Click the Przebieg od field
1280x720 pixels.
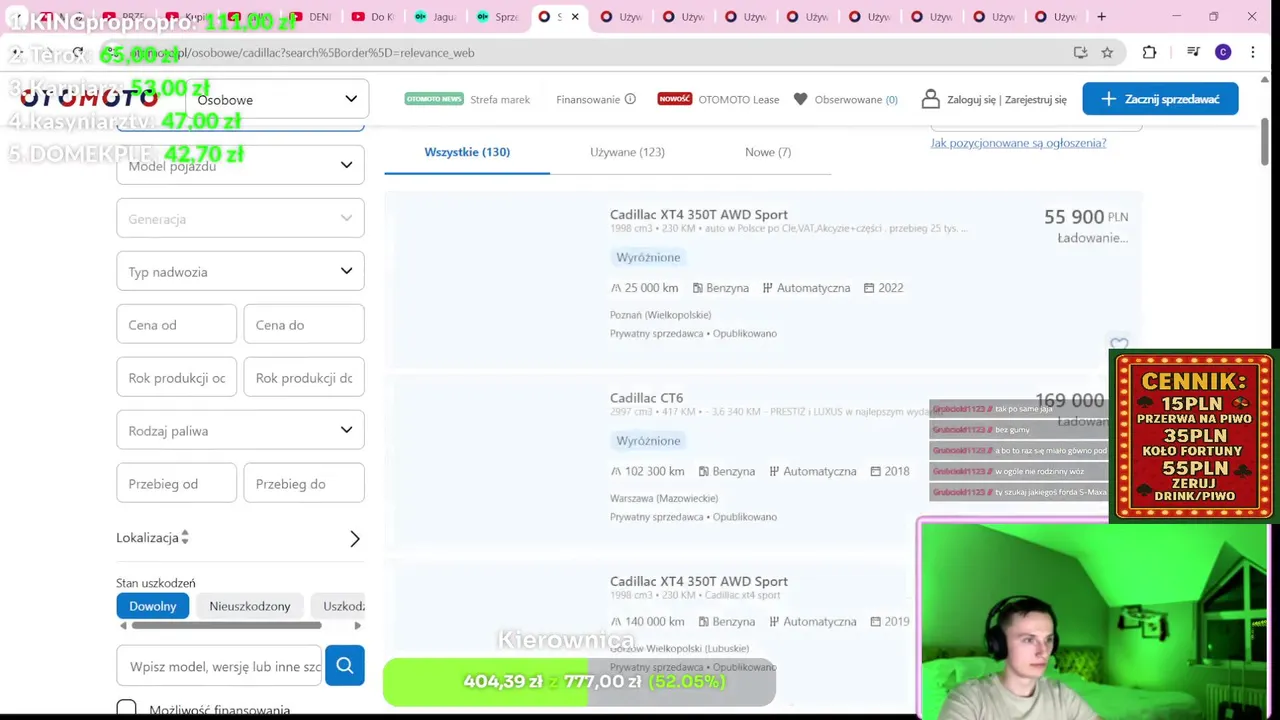pos(176,483)
